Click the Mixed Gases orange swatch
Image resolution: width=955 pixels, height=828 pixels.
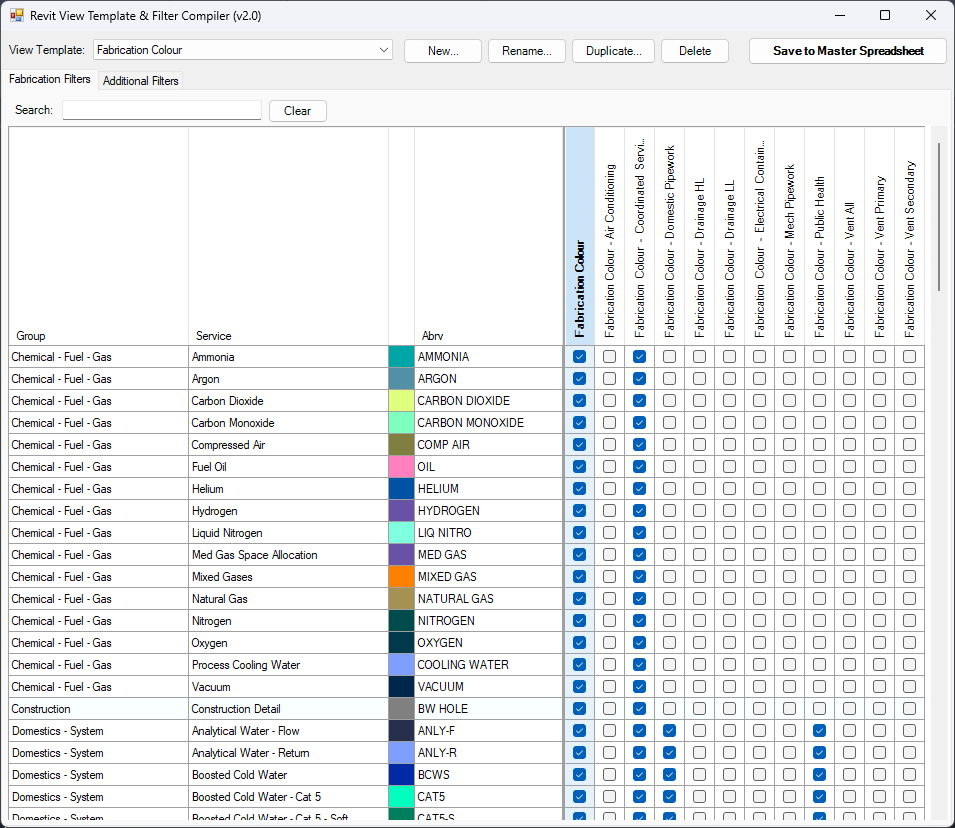click(401, 576)
